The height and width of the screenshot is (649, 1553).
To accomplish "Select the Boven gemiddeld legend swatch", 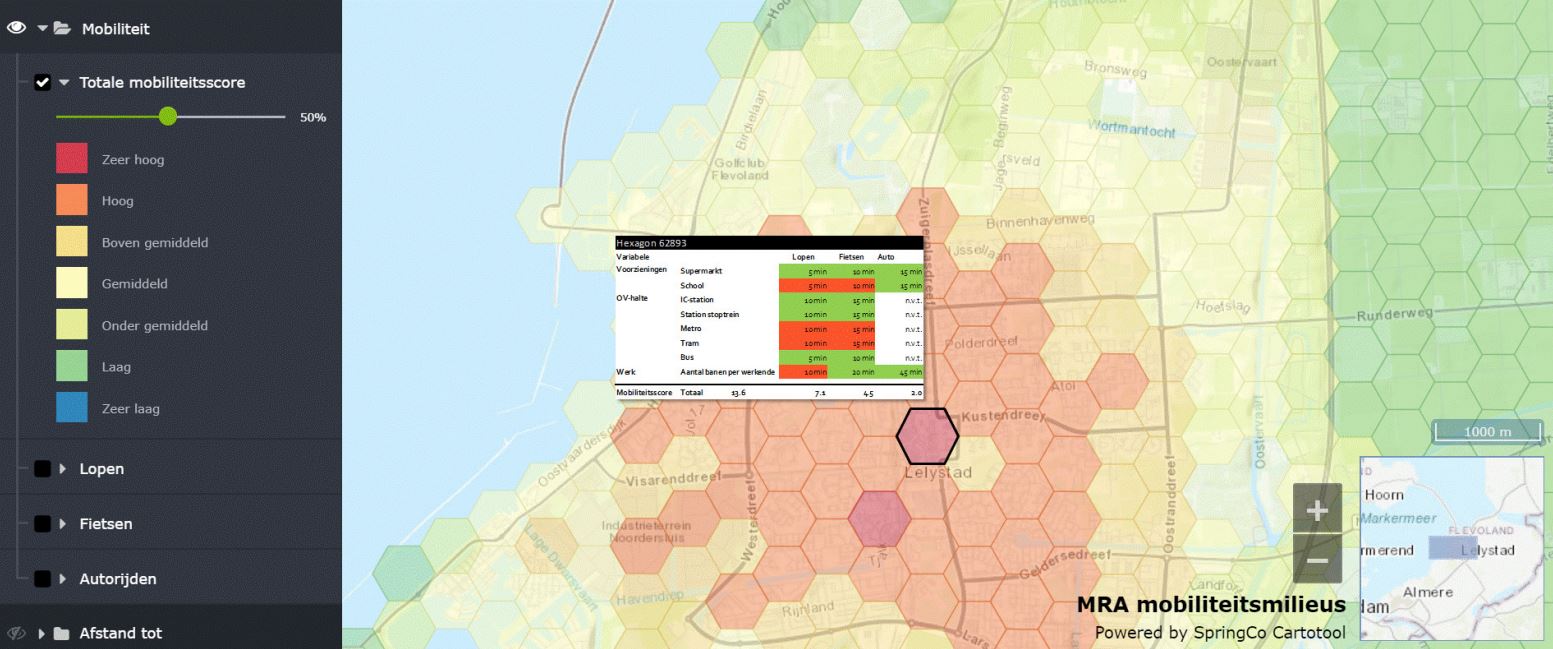I will pos(72,242).
